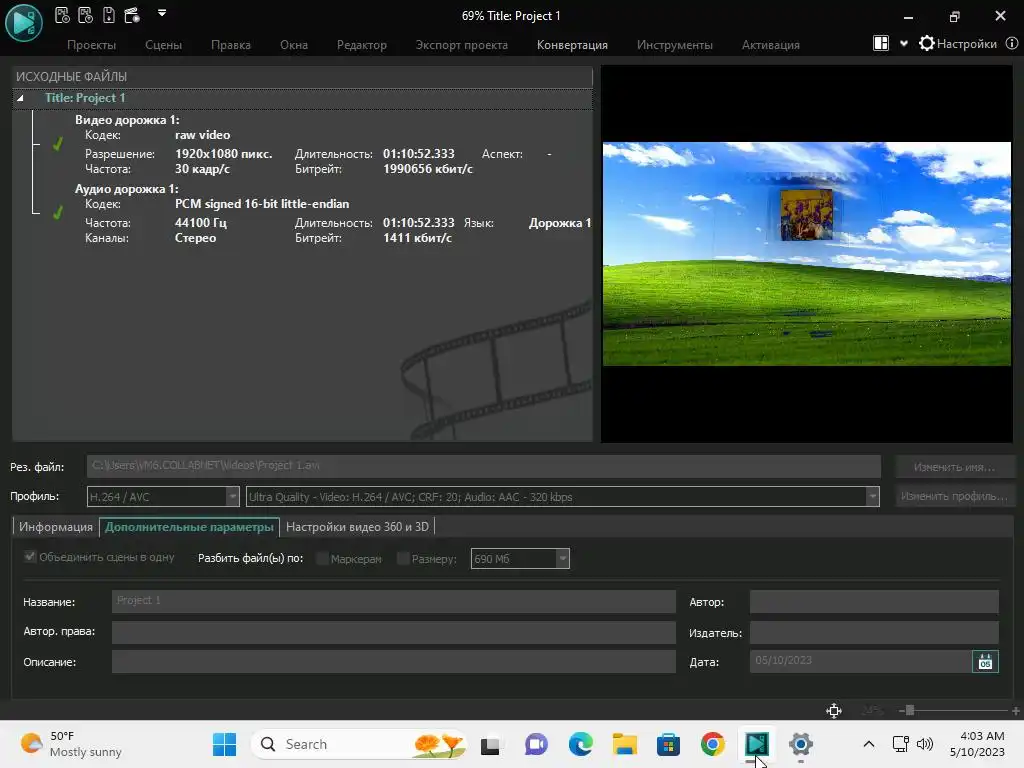Click the save project icon in title bar

109,15
